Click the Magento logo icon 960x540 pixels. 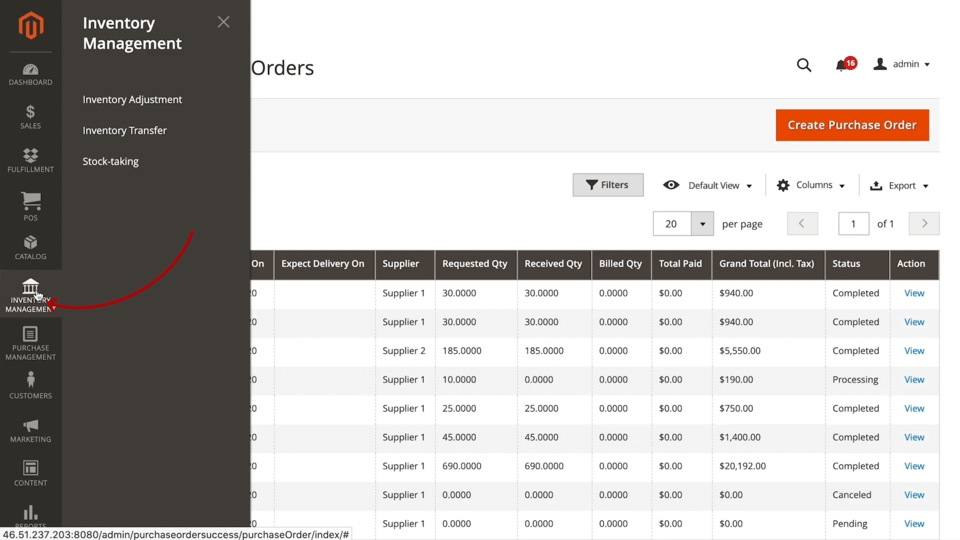pyautogui.click(x=31, y=25)
